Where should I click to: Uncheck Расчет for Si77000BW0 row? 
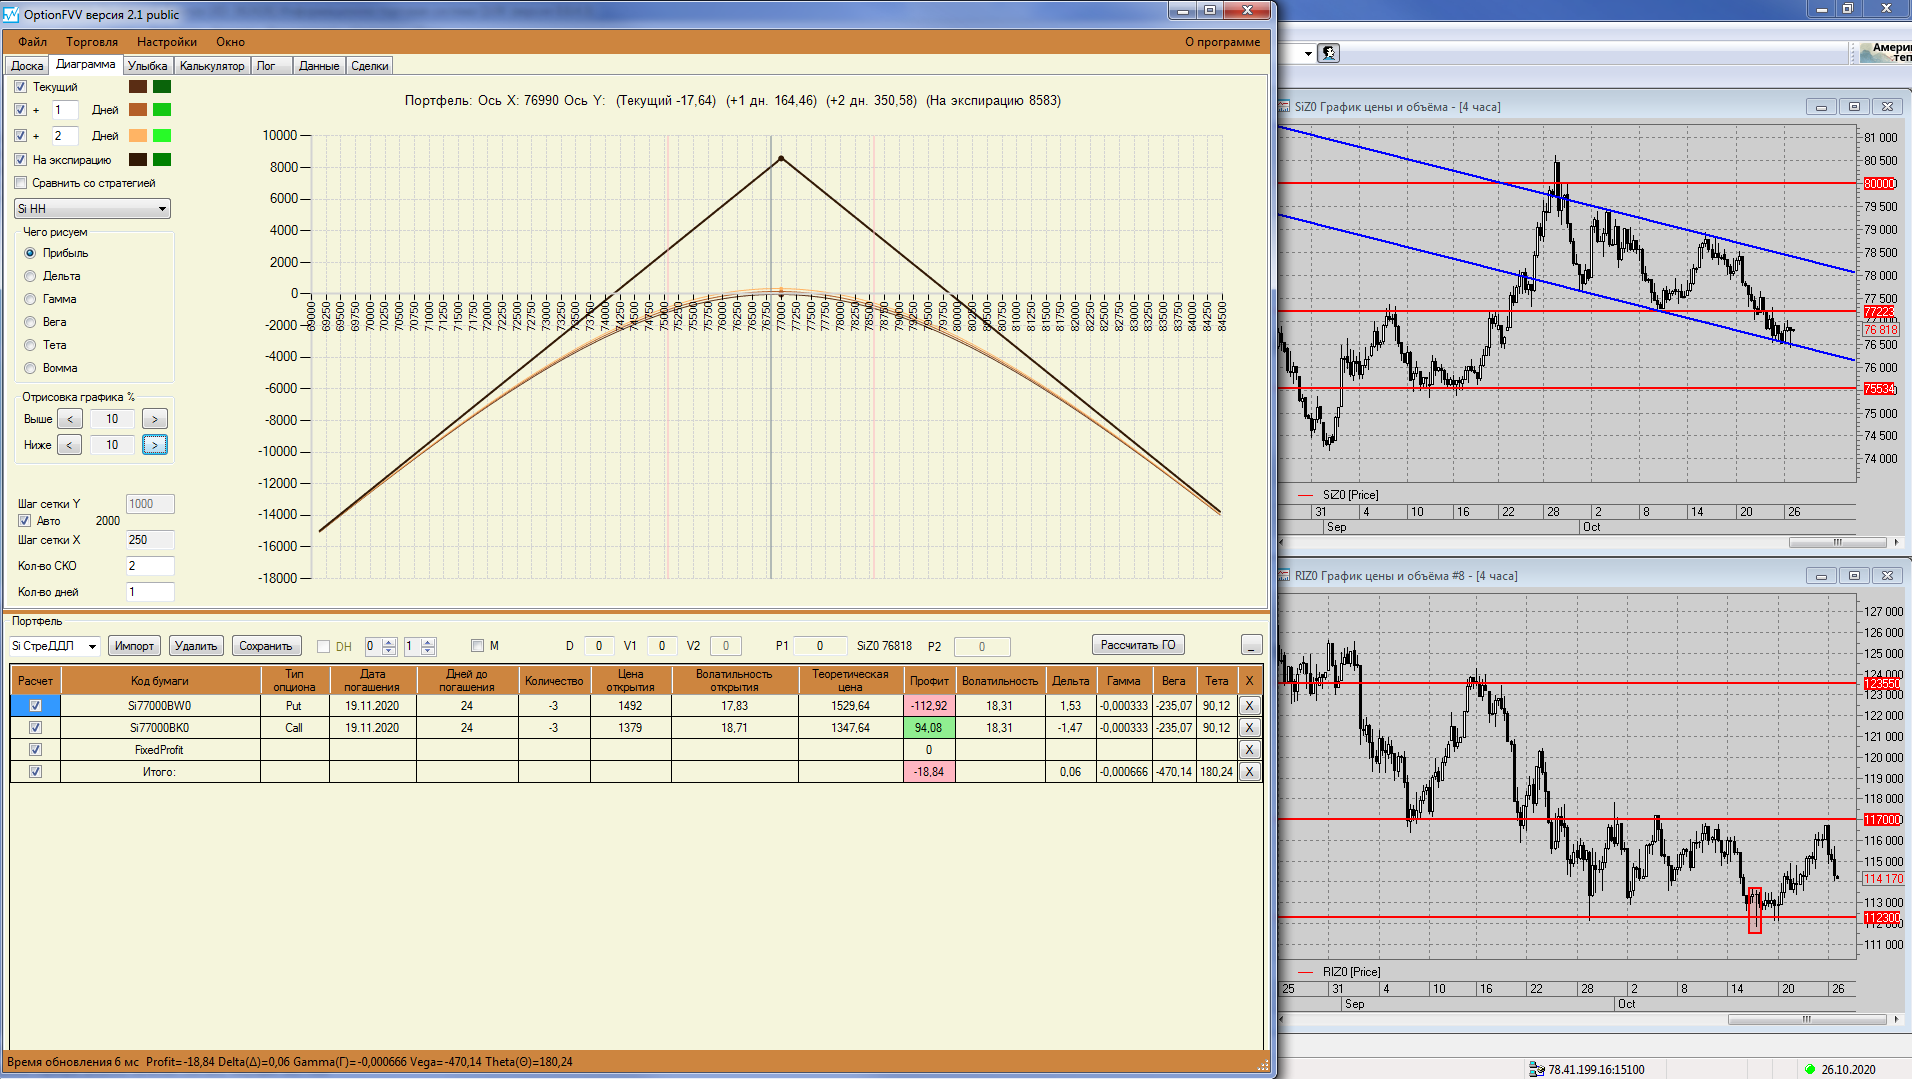coord(36,706)
